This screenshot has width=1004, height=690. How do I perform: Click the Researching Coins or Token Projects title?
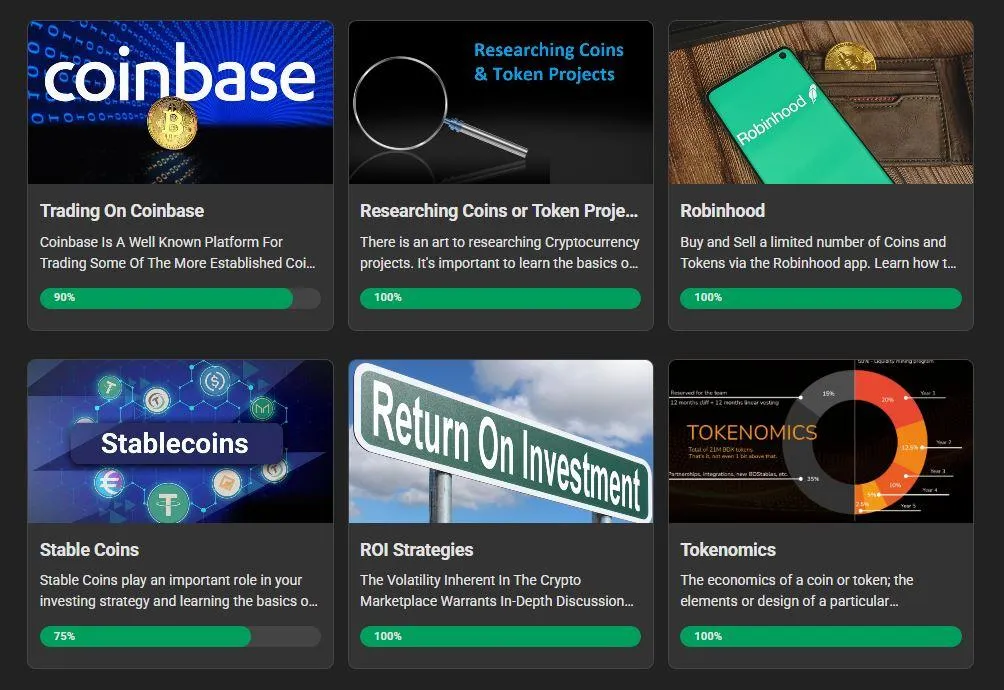click(499, 211)
